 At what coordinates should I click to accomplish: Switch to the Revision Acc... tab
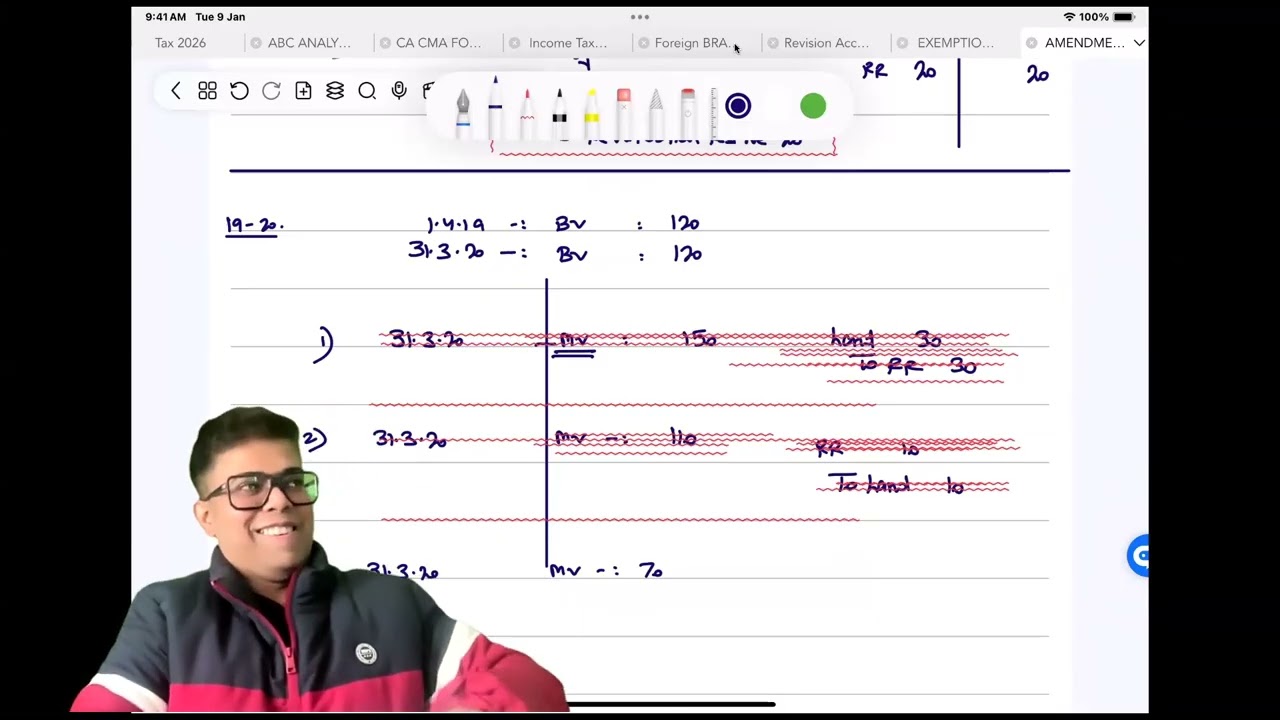[x=826, y=43]
